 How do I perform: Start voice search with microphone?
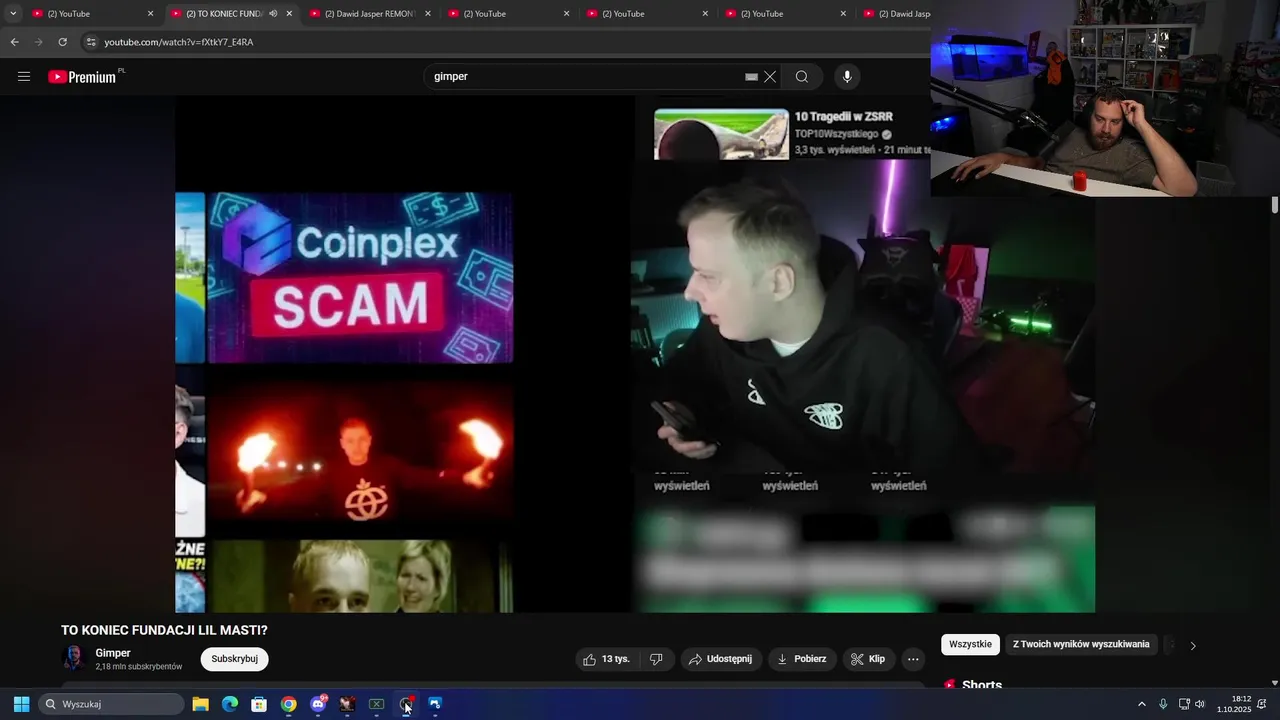pyautogui.click(x=847, y=76)
